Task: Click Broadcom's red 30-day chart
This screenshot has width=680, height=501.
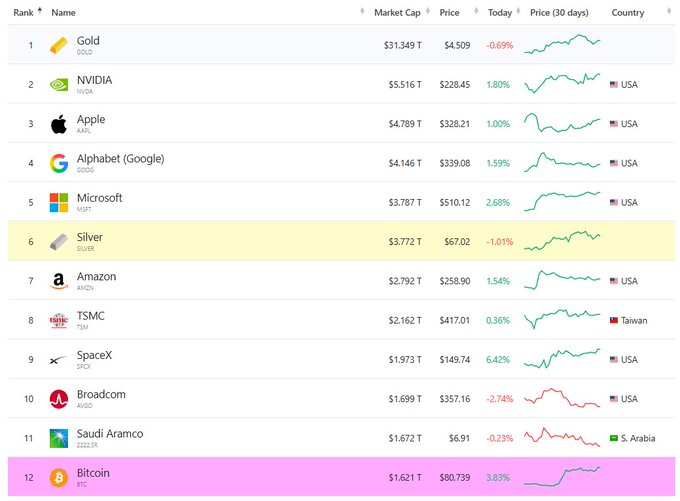Action: [562, 398]
